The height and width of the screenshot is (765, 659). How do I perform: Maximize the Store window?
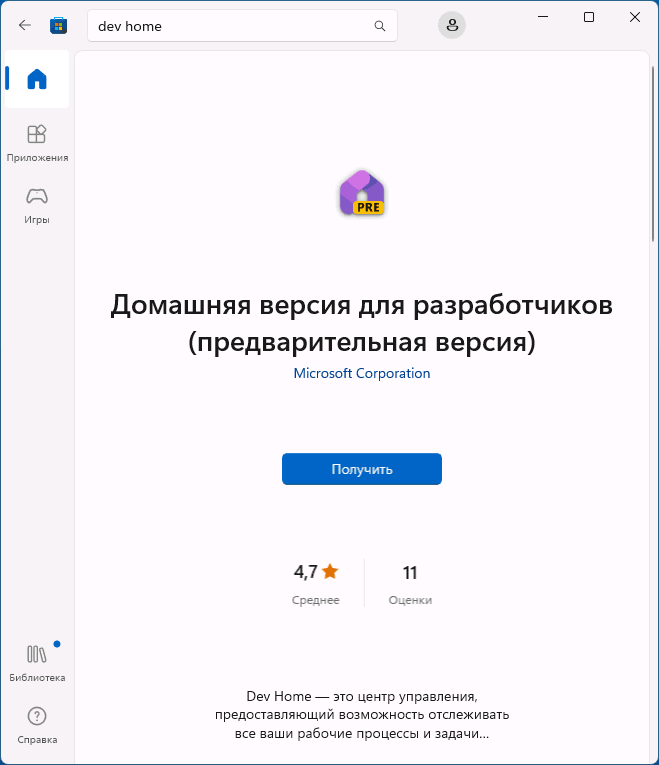(x=589, y=17)
